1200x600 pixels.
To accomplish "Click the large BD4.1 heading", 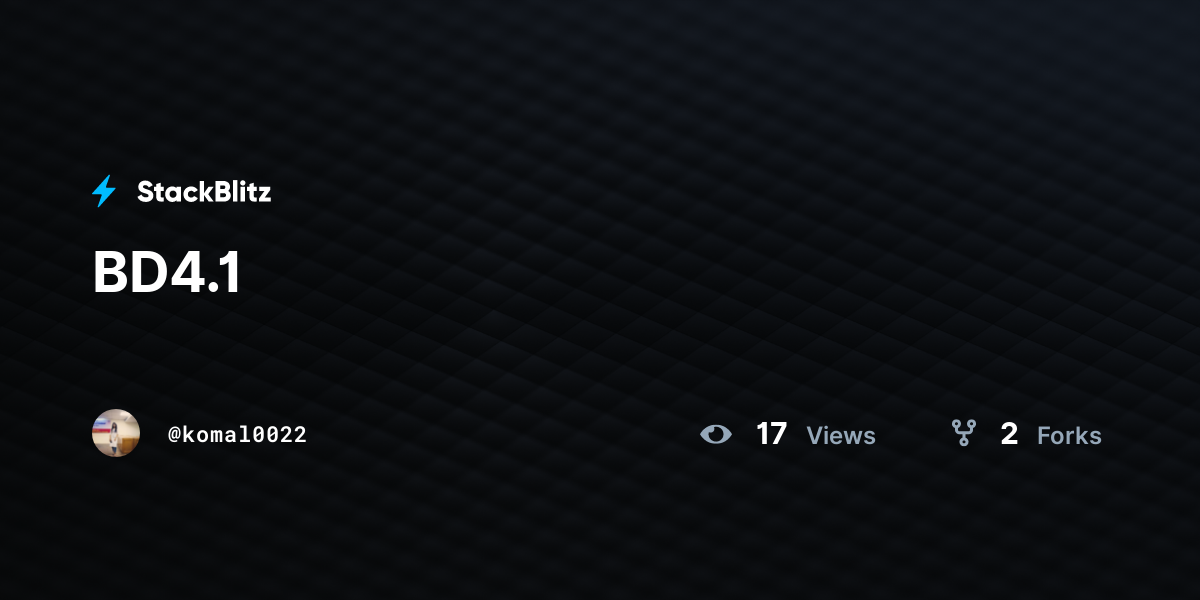I will [167, 273].
